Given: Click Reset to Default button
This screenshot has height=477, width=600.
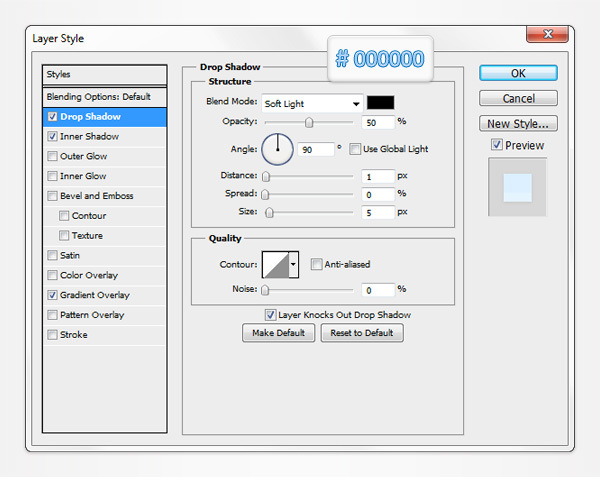Looking at the screenshot, I should point(362,333).
